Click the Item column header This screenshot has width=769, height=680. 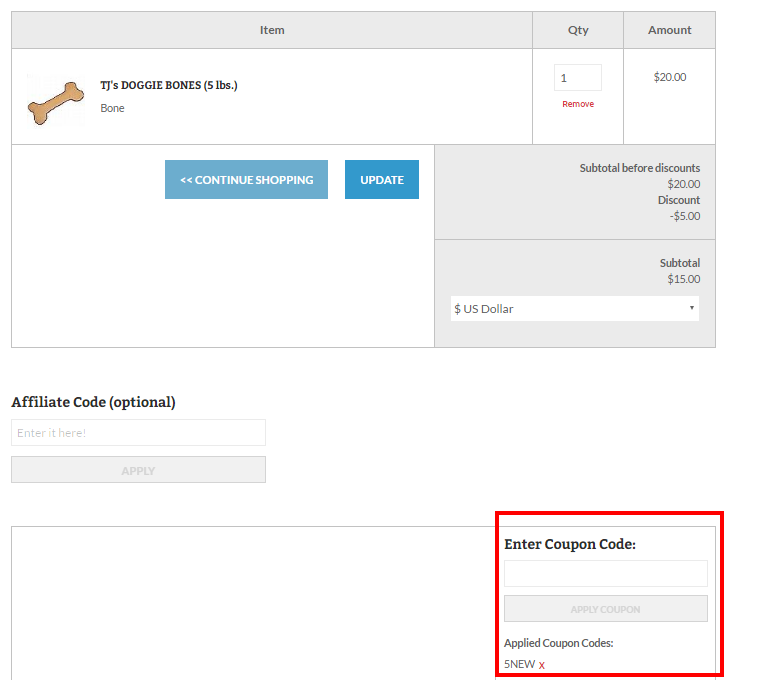click(272, 30)
